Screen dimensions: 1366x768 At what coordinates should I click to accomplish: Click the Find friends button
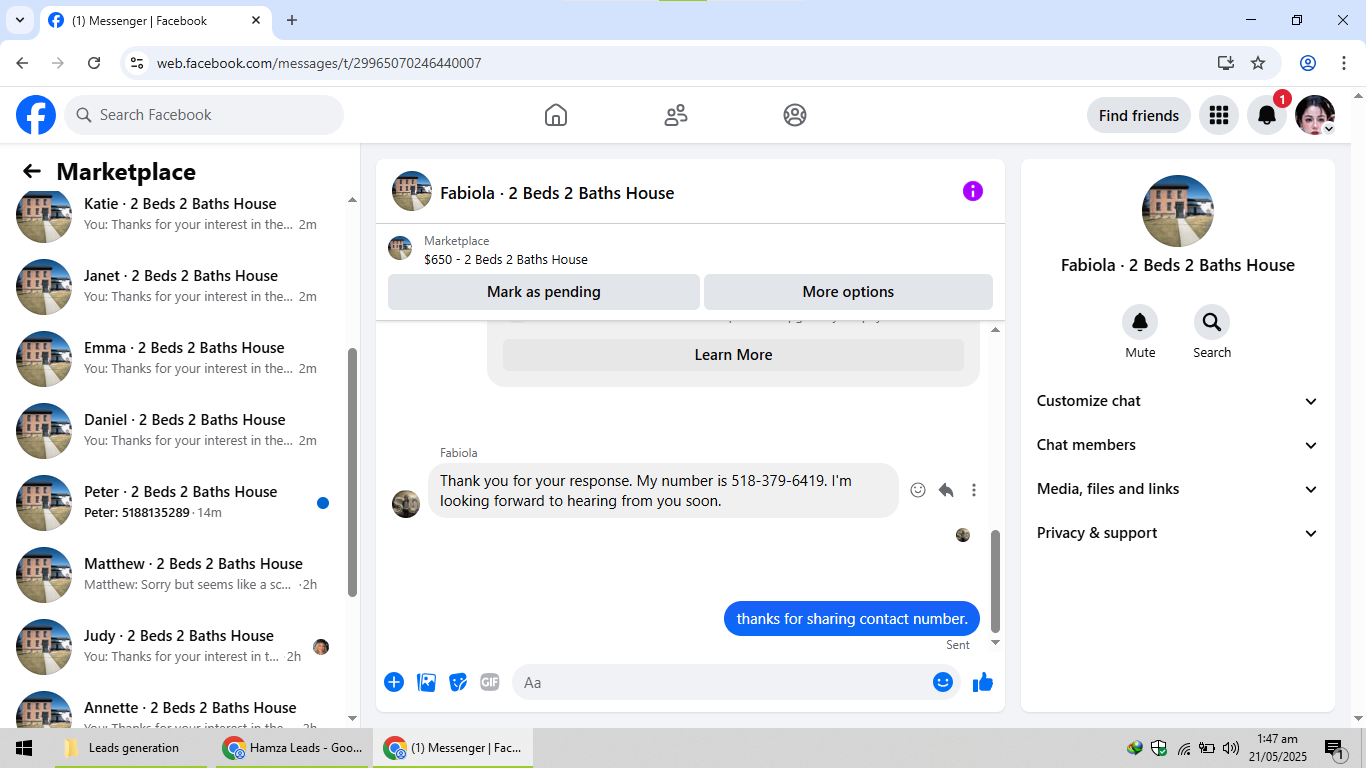click(x=1138, y=115)
